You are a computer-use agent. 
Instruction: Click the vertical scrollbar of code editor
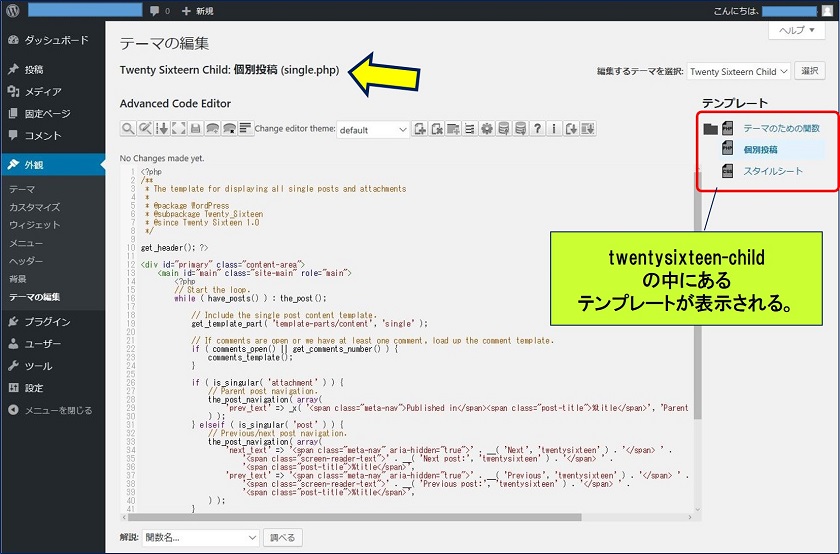pos(698,295)
